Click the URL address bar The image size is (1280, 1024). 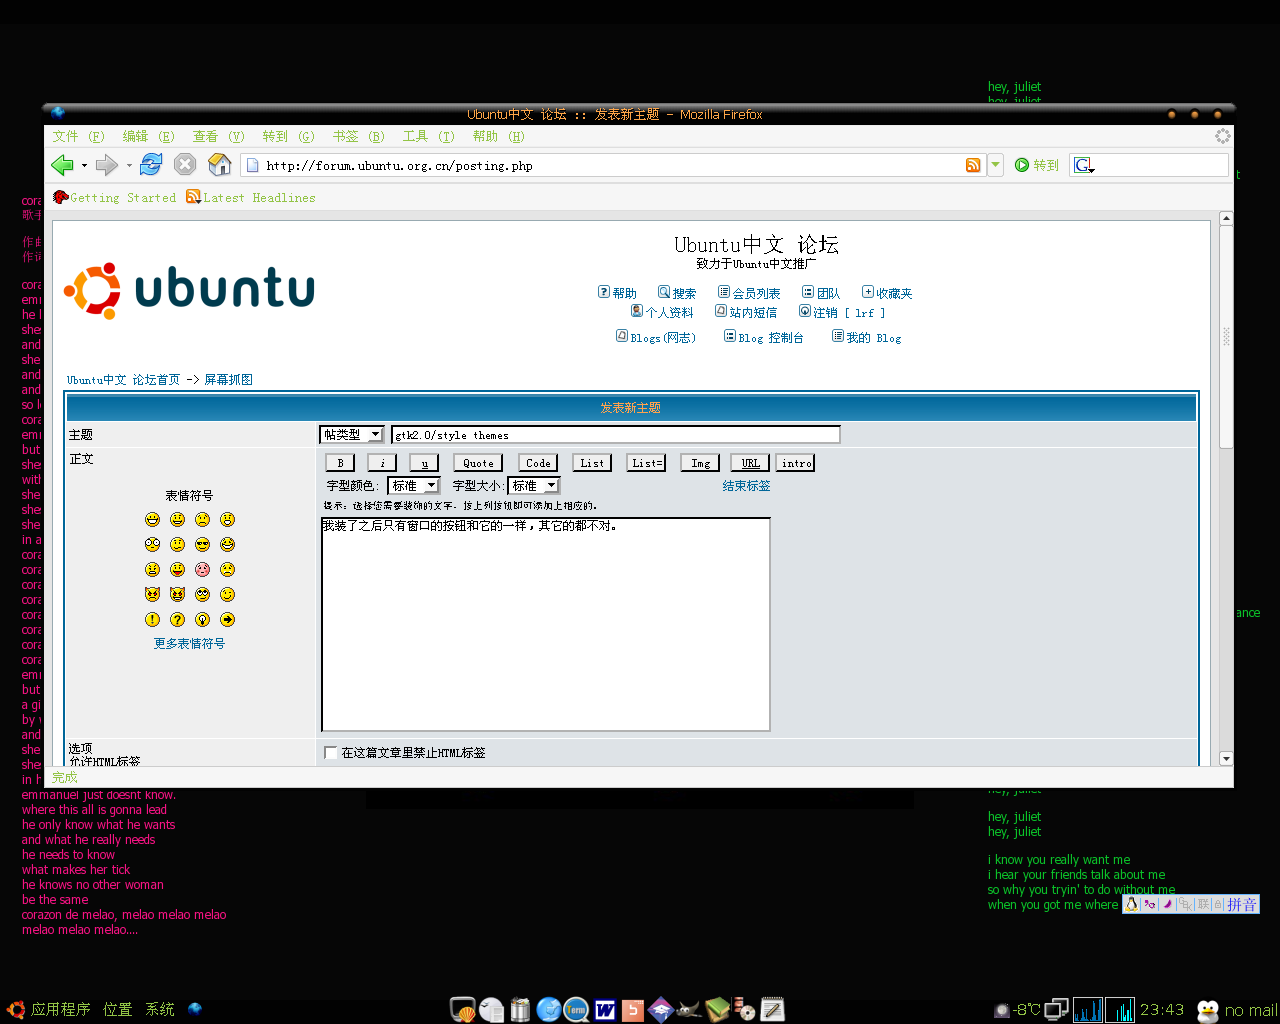(612, 165)
